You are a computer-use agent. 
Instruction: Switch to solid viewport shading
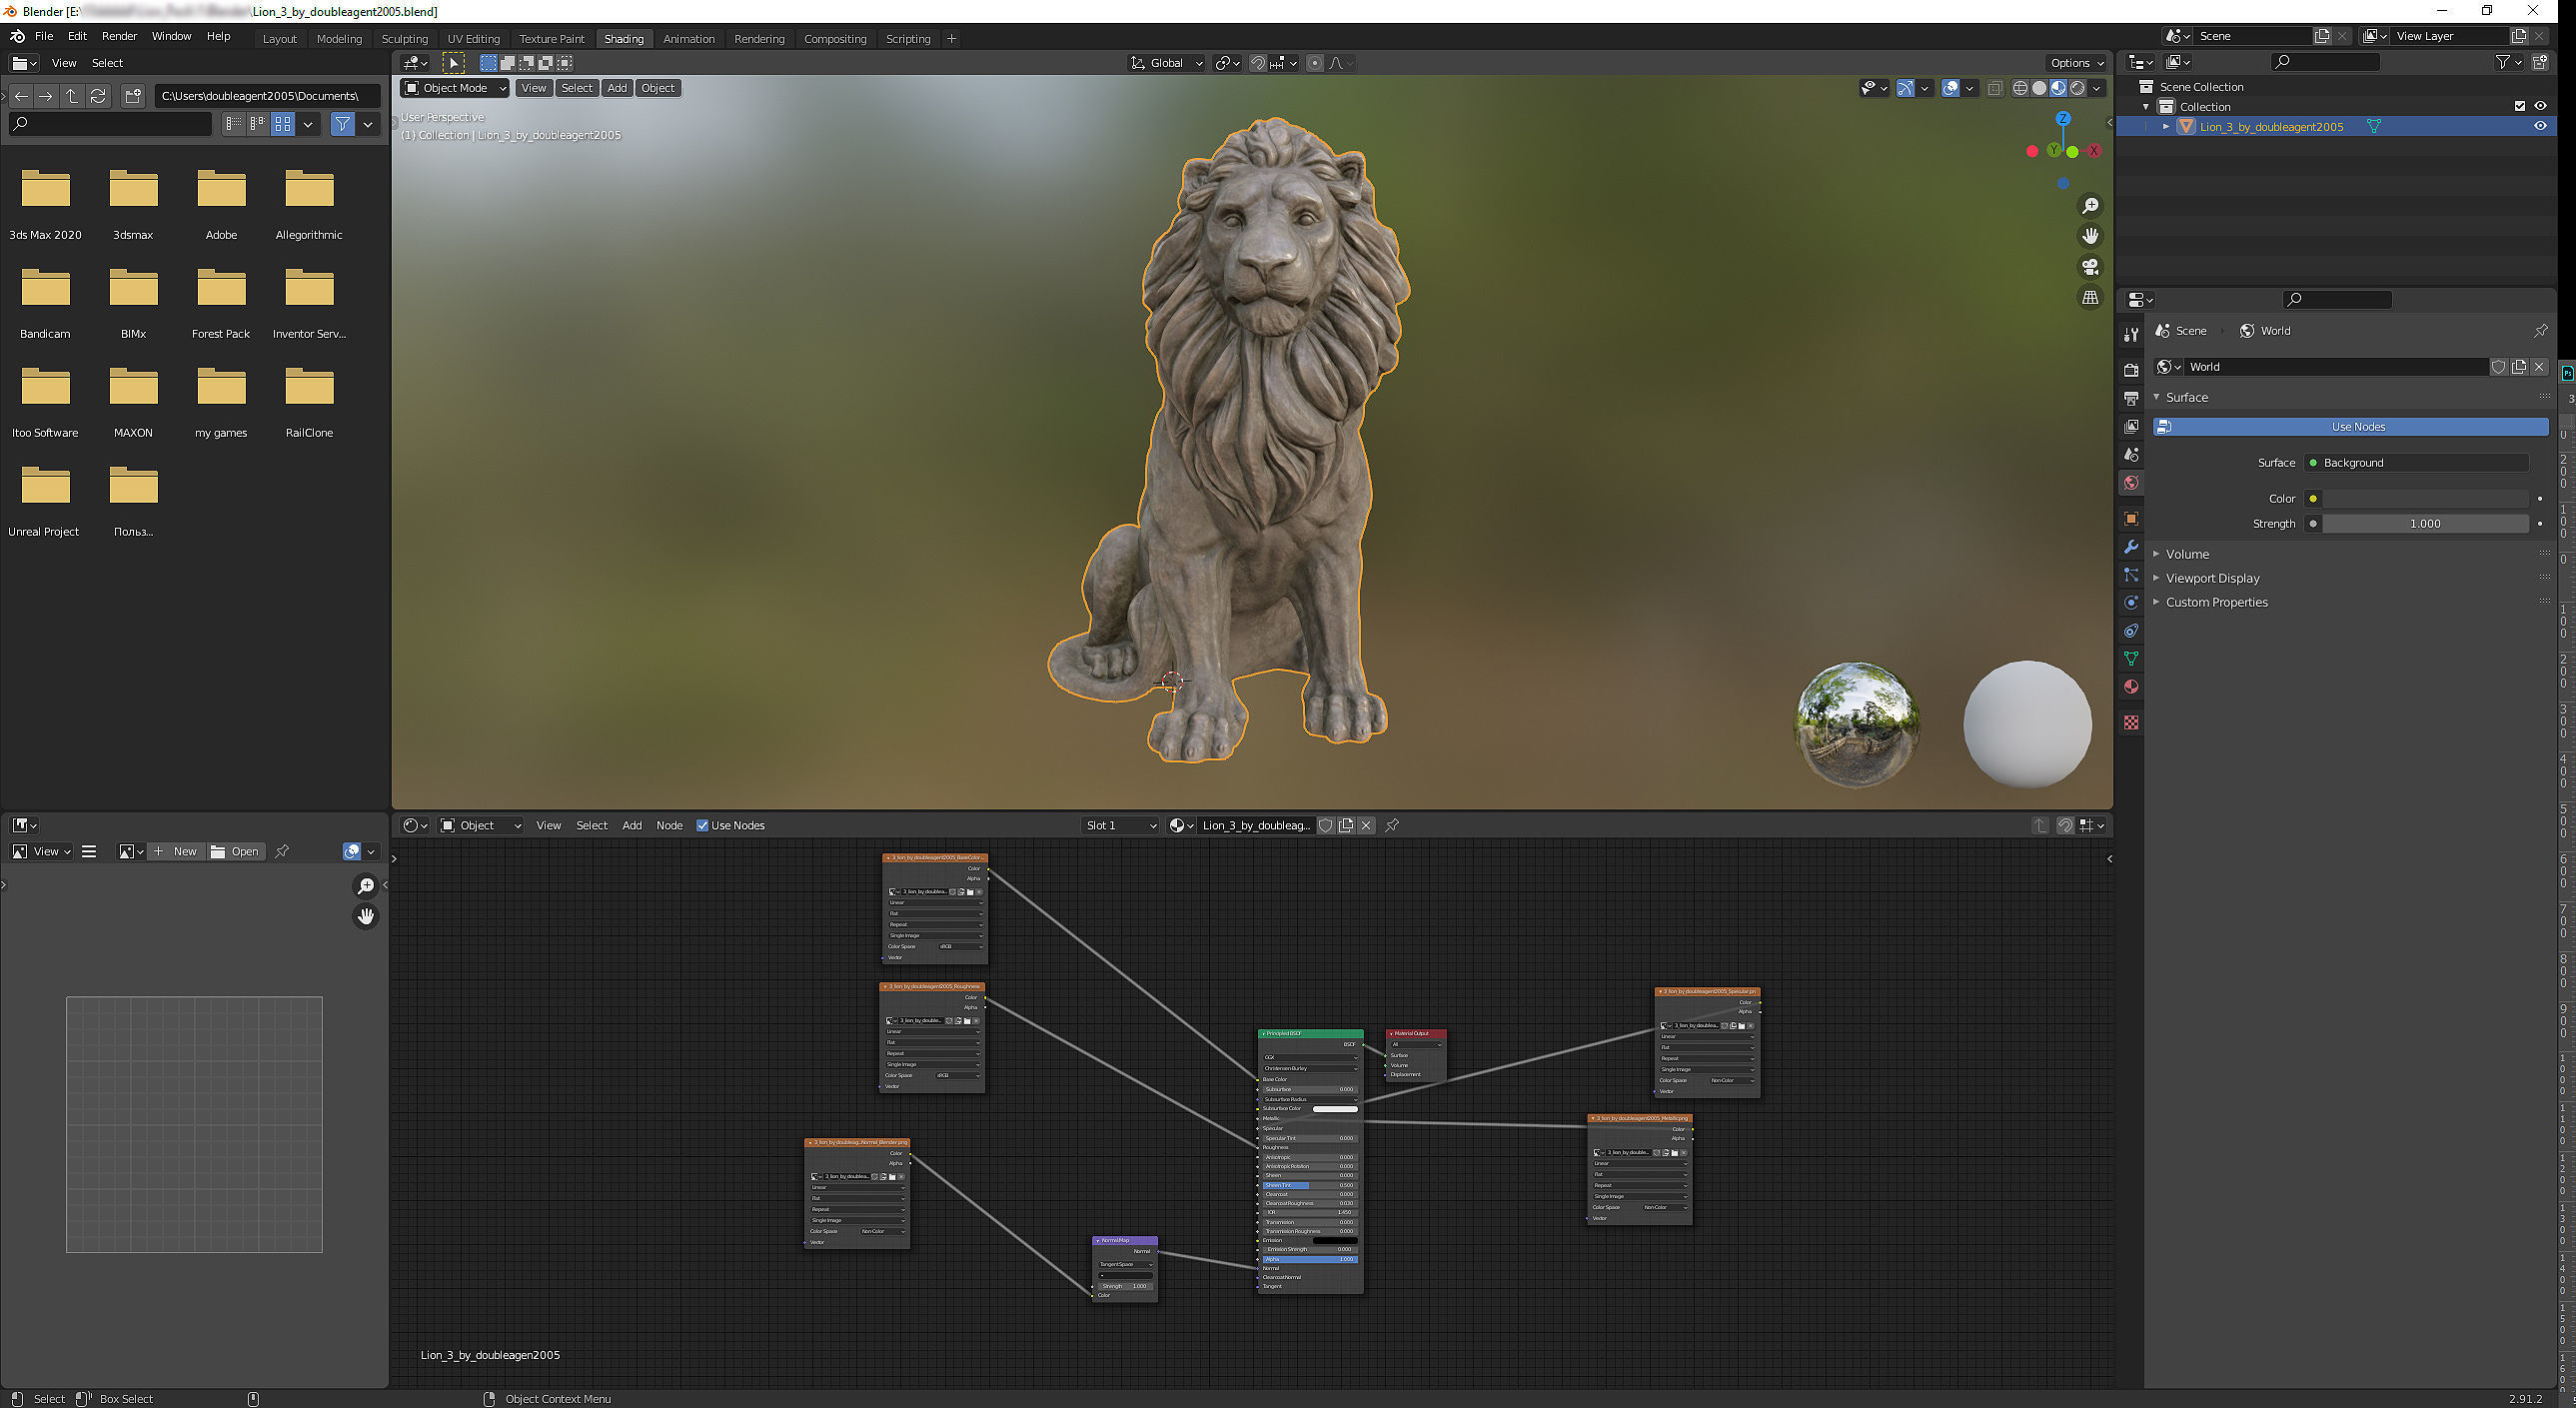click(2039, 88)
